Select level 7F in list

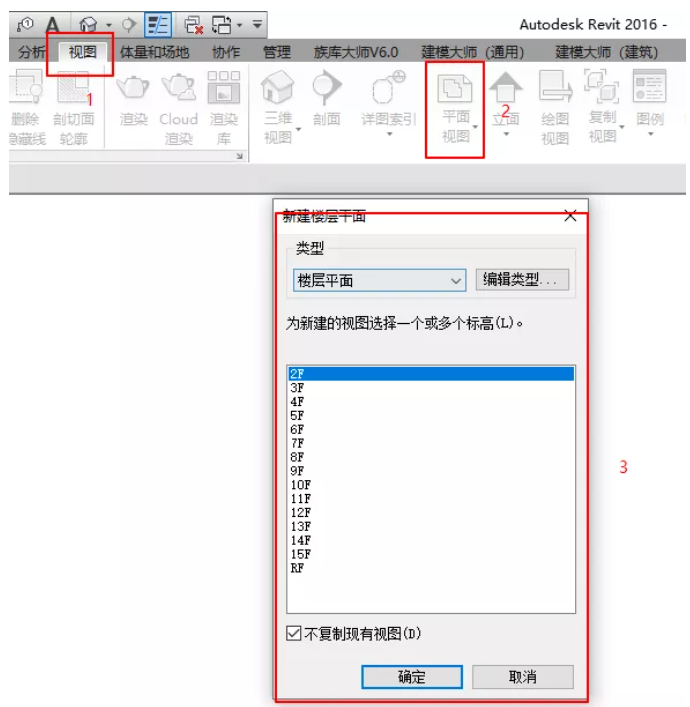(x=431, y=443)
